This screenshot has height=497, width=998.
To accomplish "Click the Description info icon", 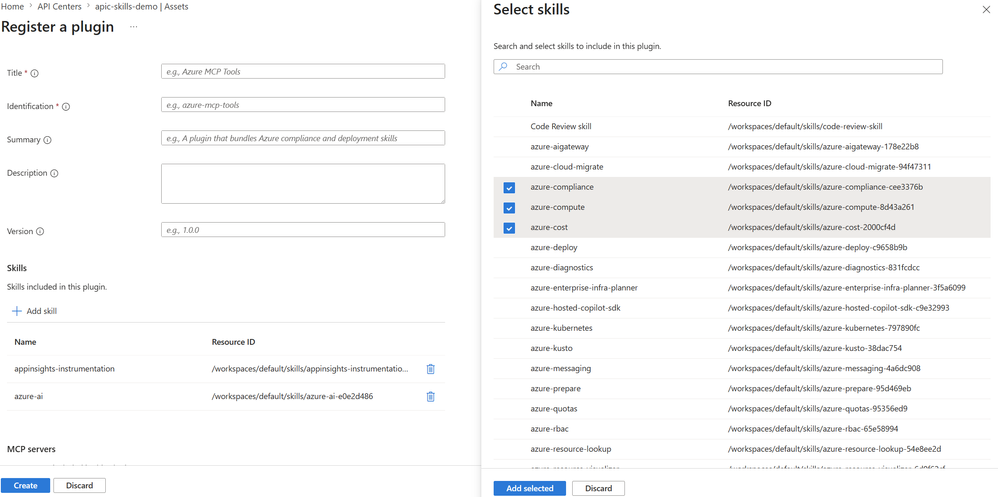I will click(53, 173).
